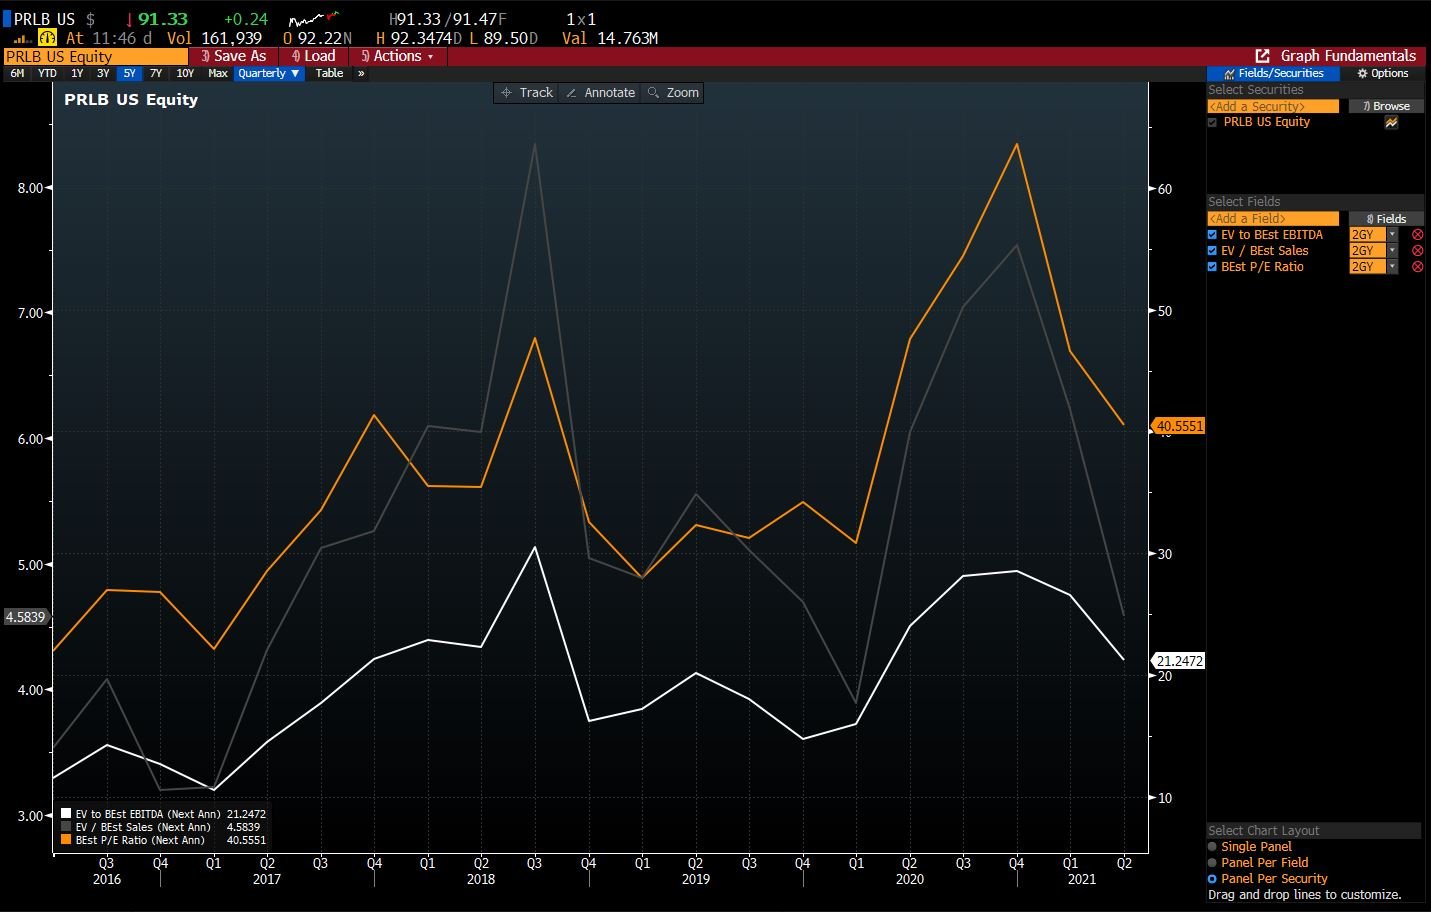Image resolution: width=1431 pixels, height=912 pixels.
Task: Click the signal bars icon in header
Action: pos(22,39)
